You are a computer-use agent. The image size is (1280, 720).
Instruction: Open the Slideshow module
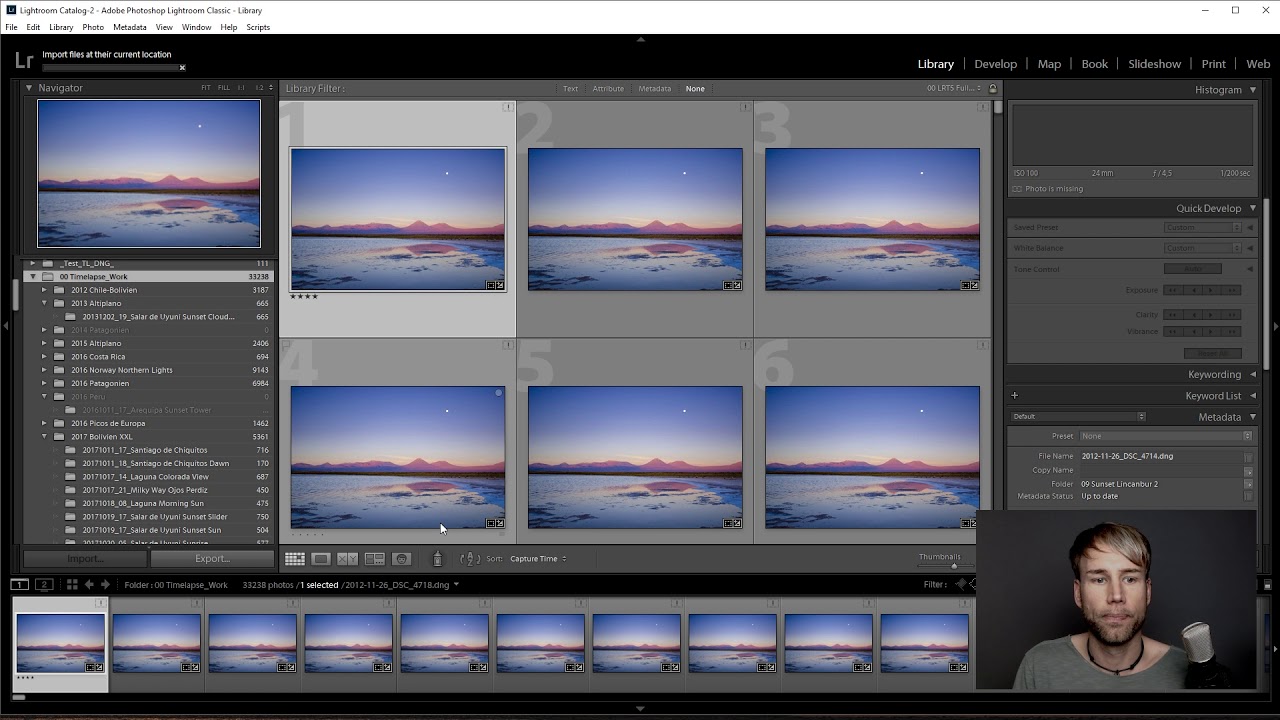tap(1154, 64)
